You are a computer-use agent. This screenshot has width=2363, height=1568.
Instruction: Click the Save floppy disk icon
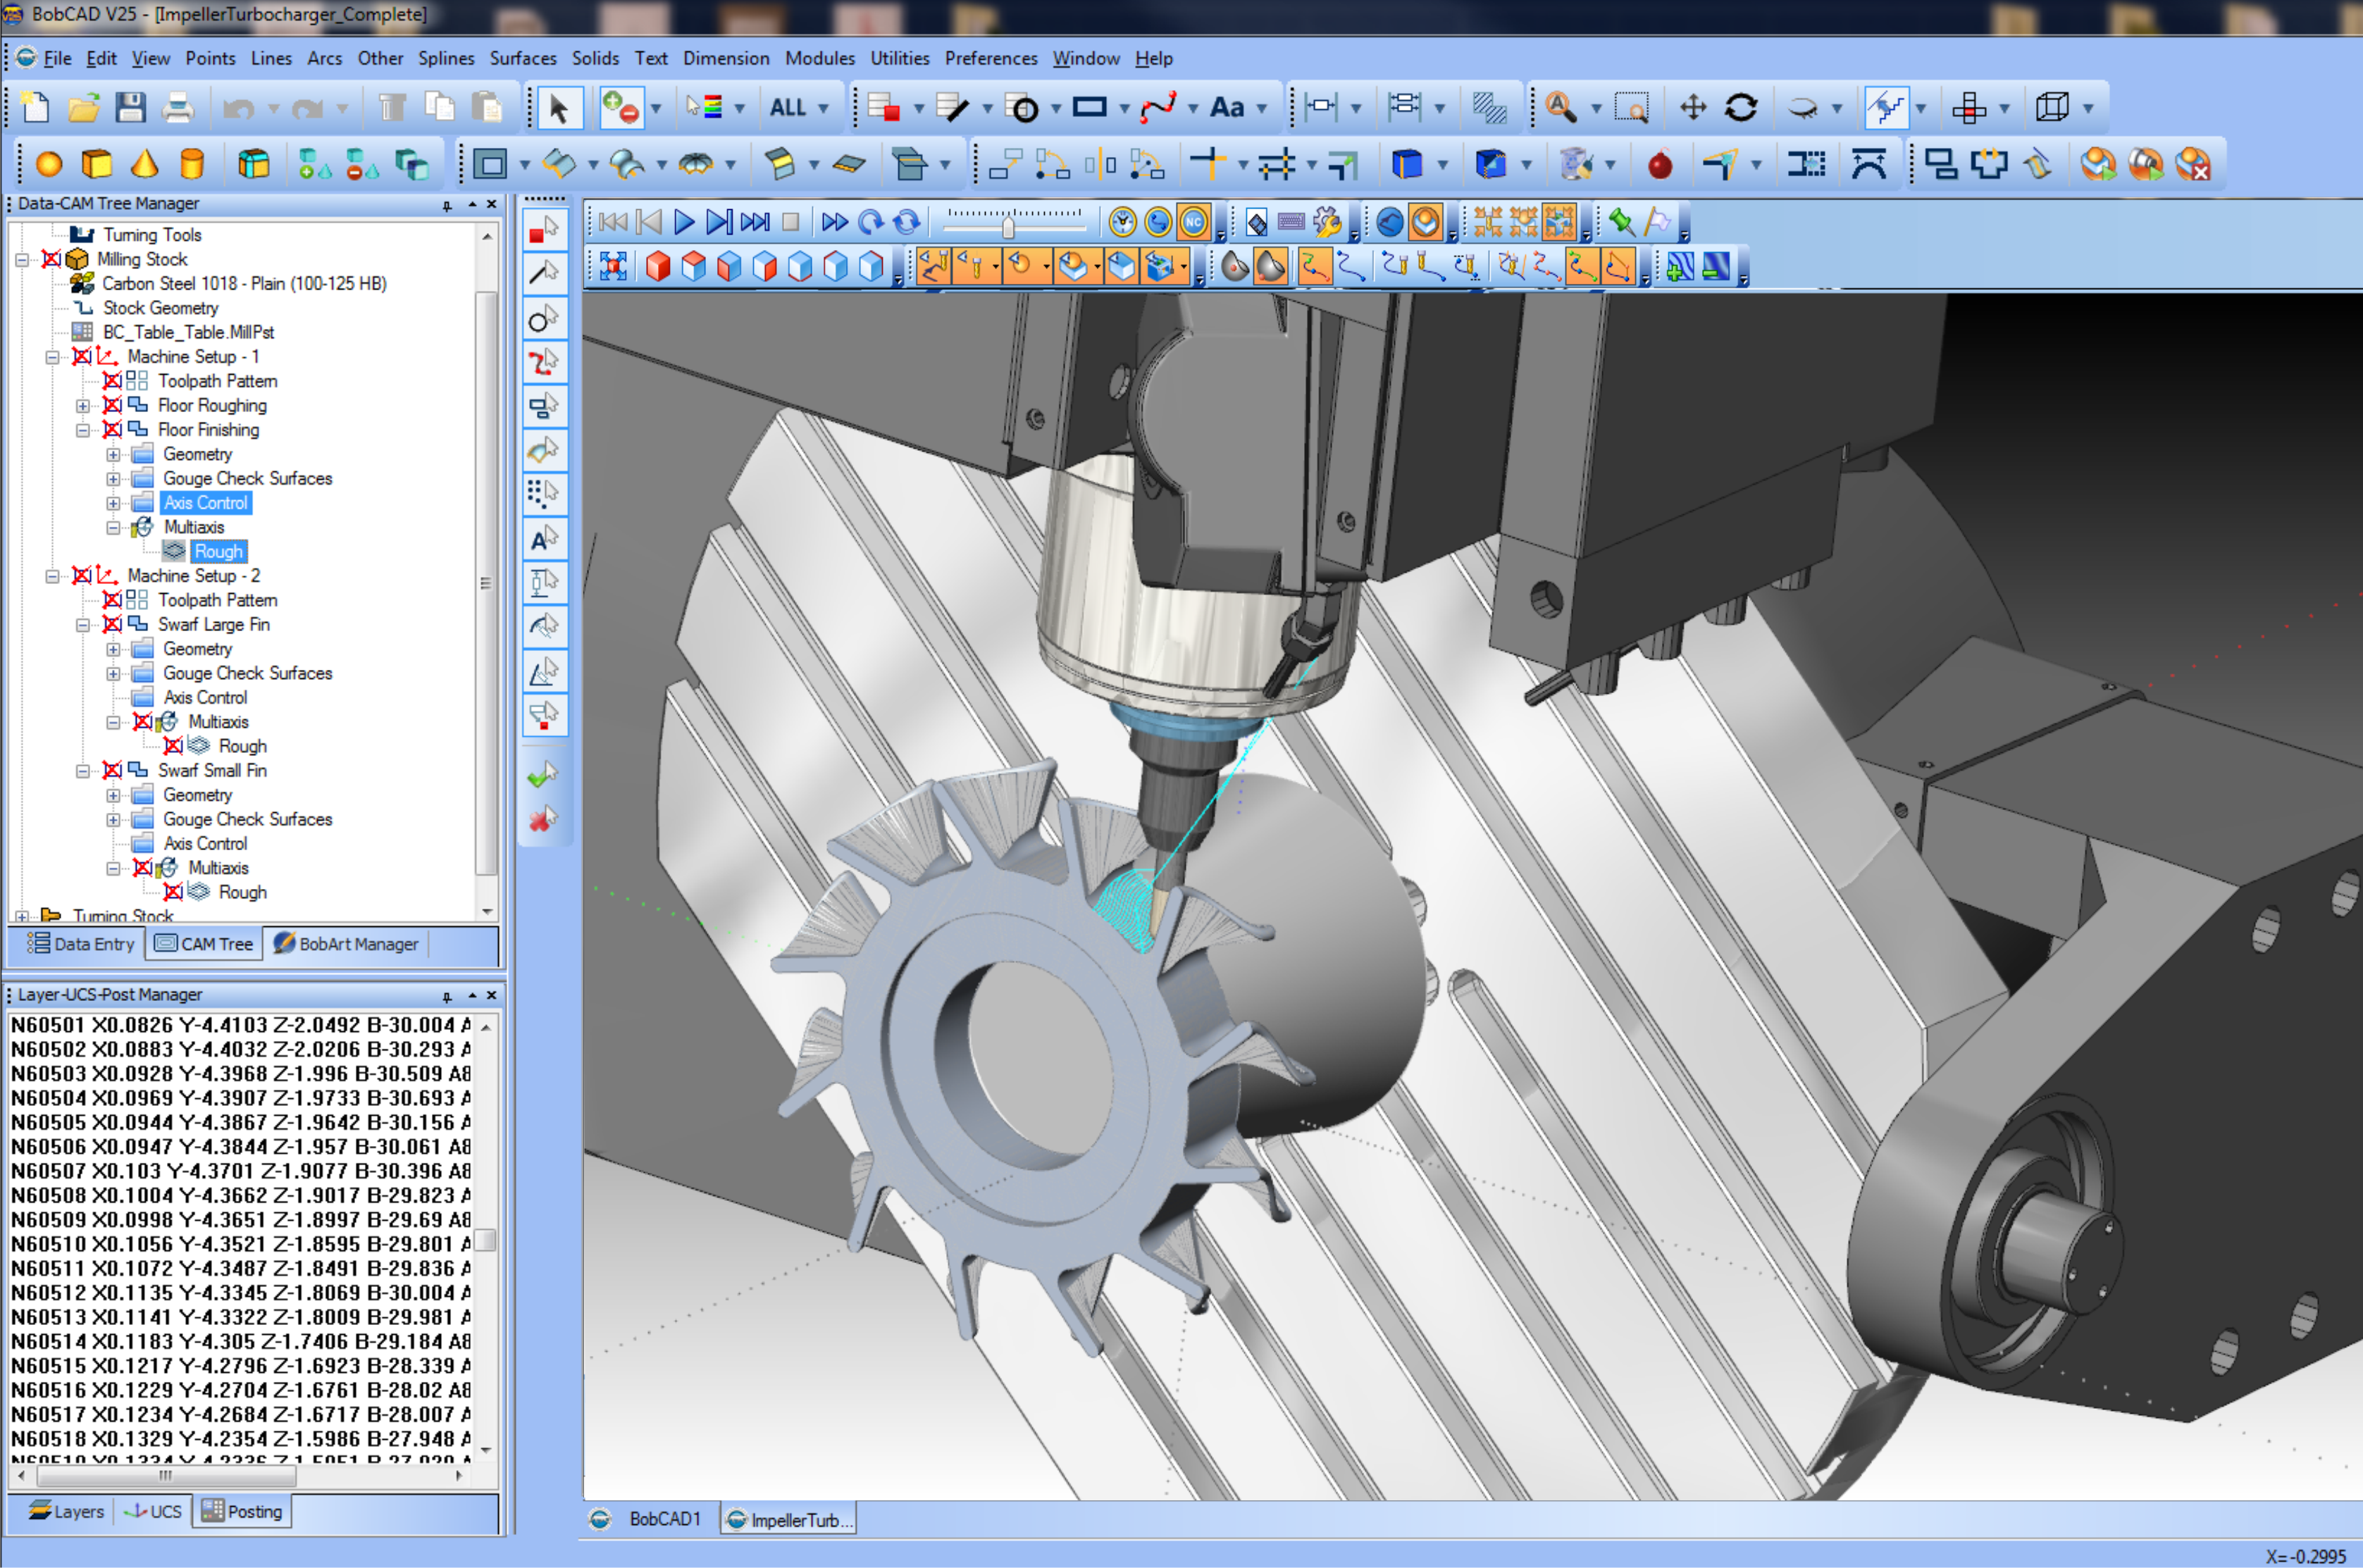click(130, 107)
